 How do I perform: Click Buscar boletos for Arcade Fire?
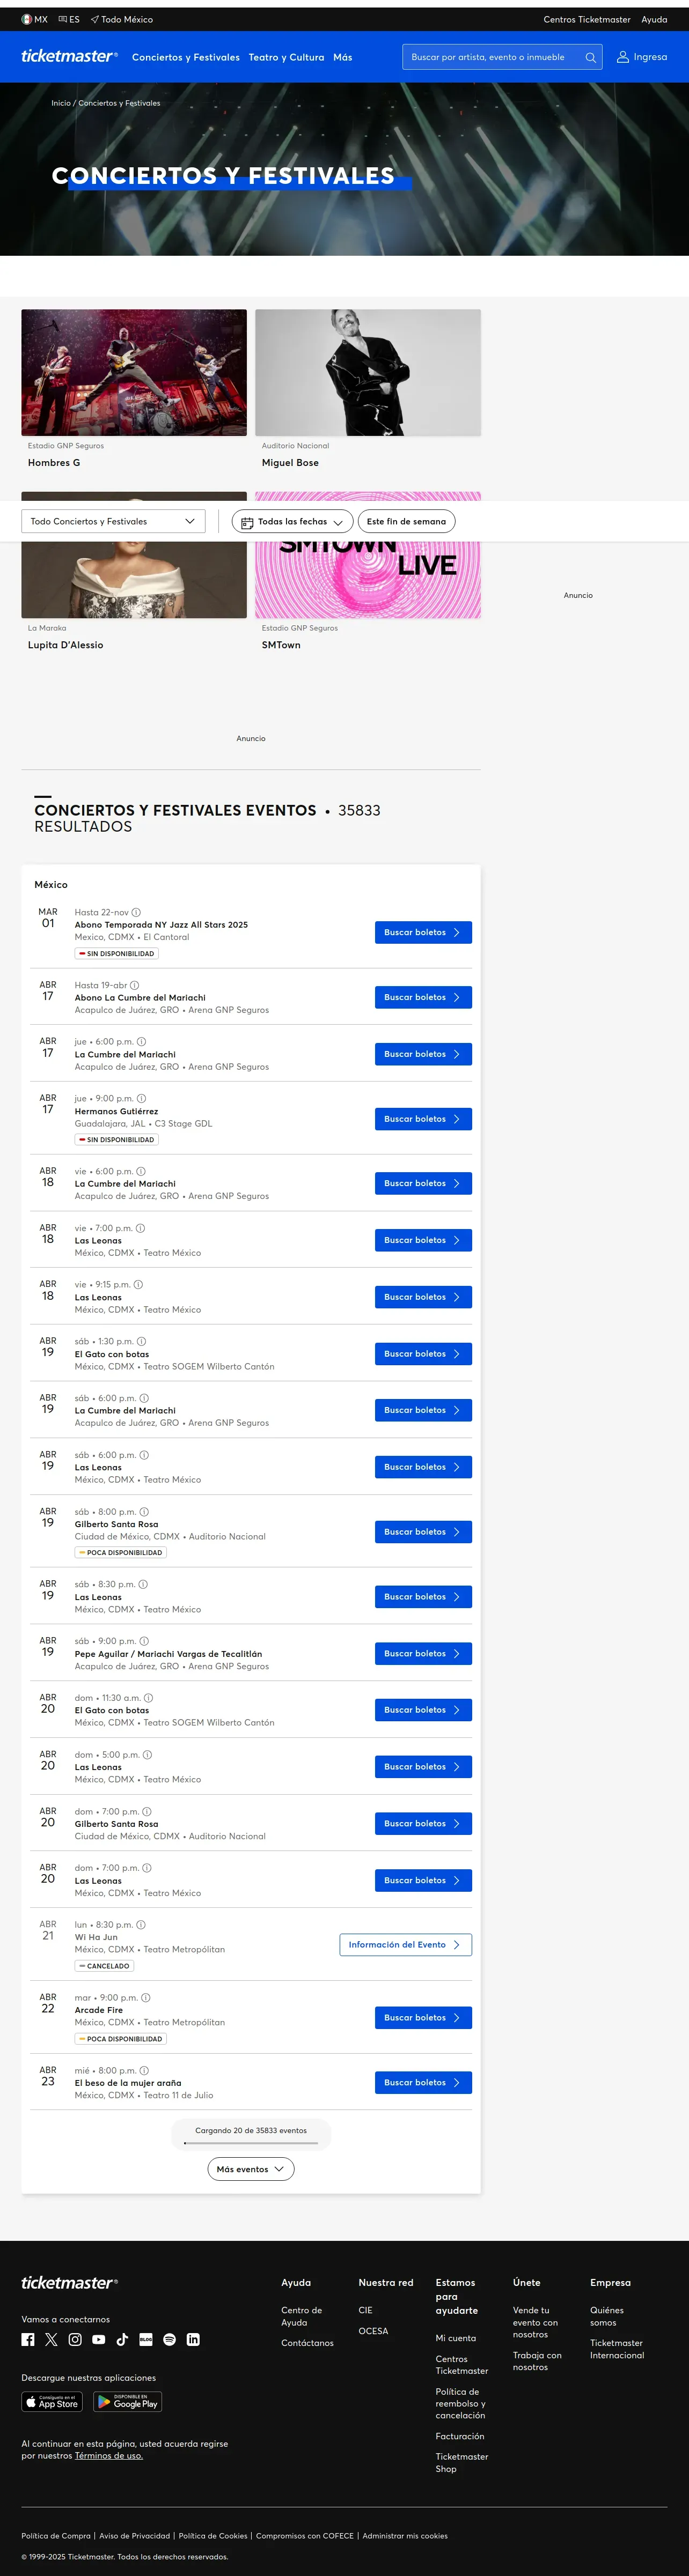pos(423,2017)
